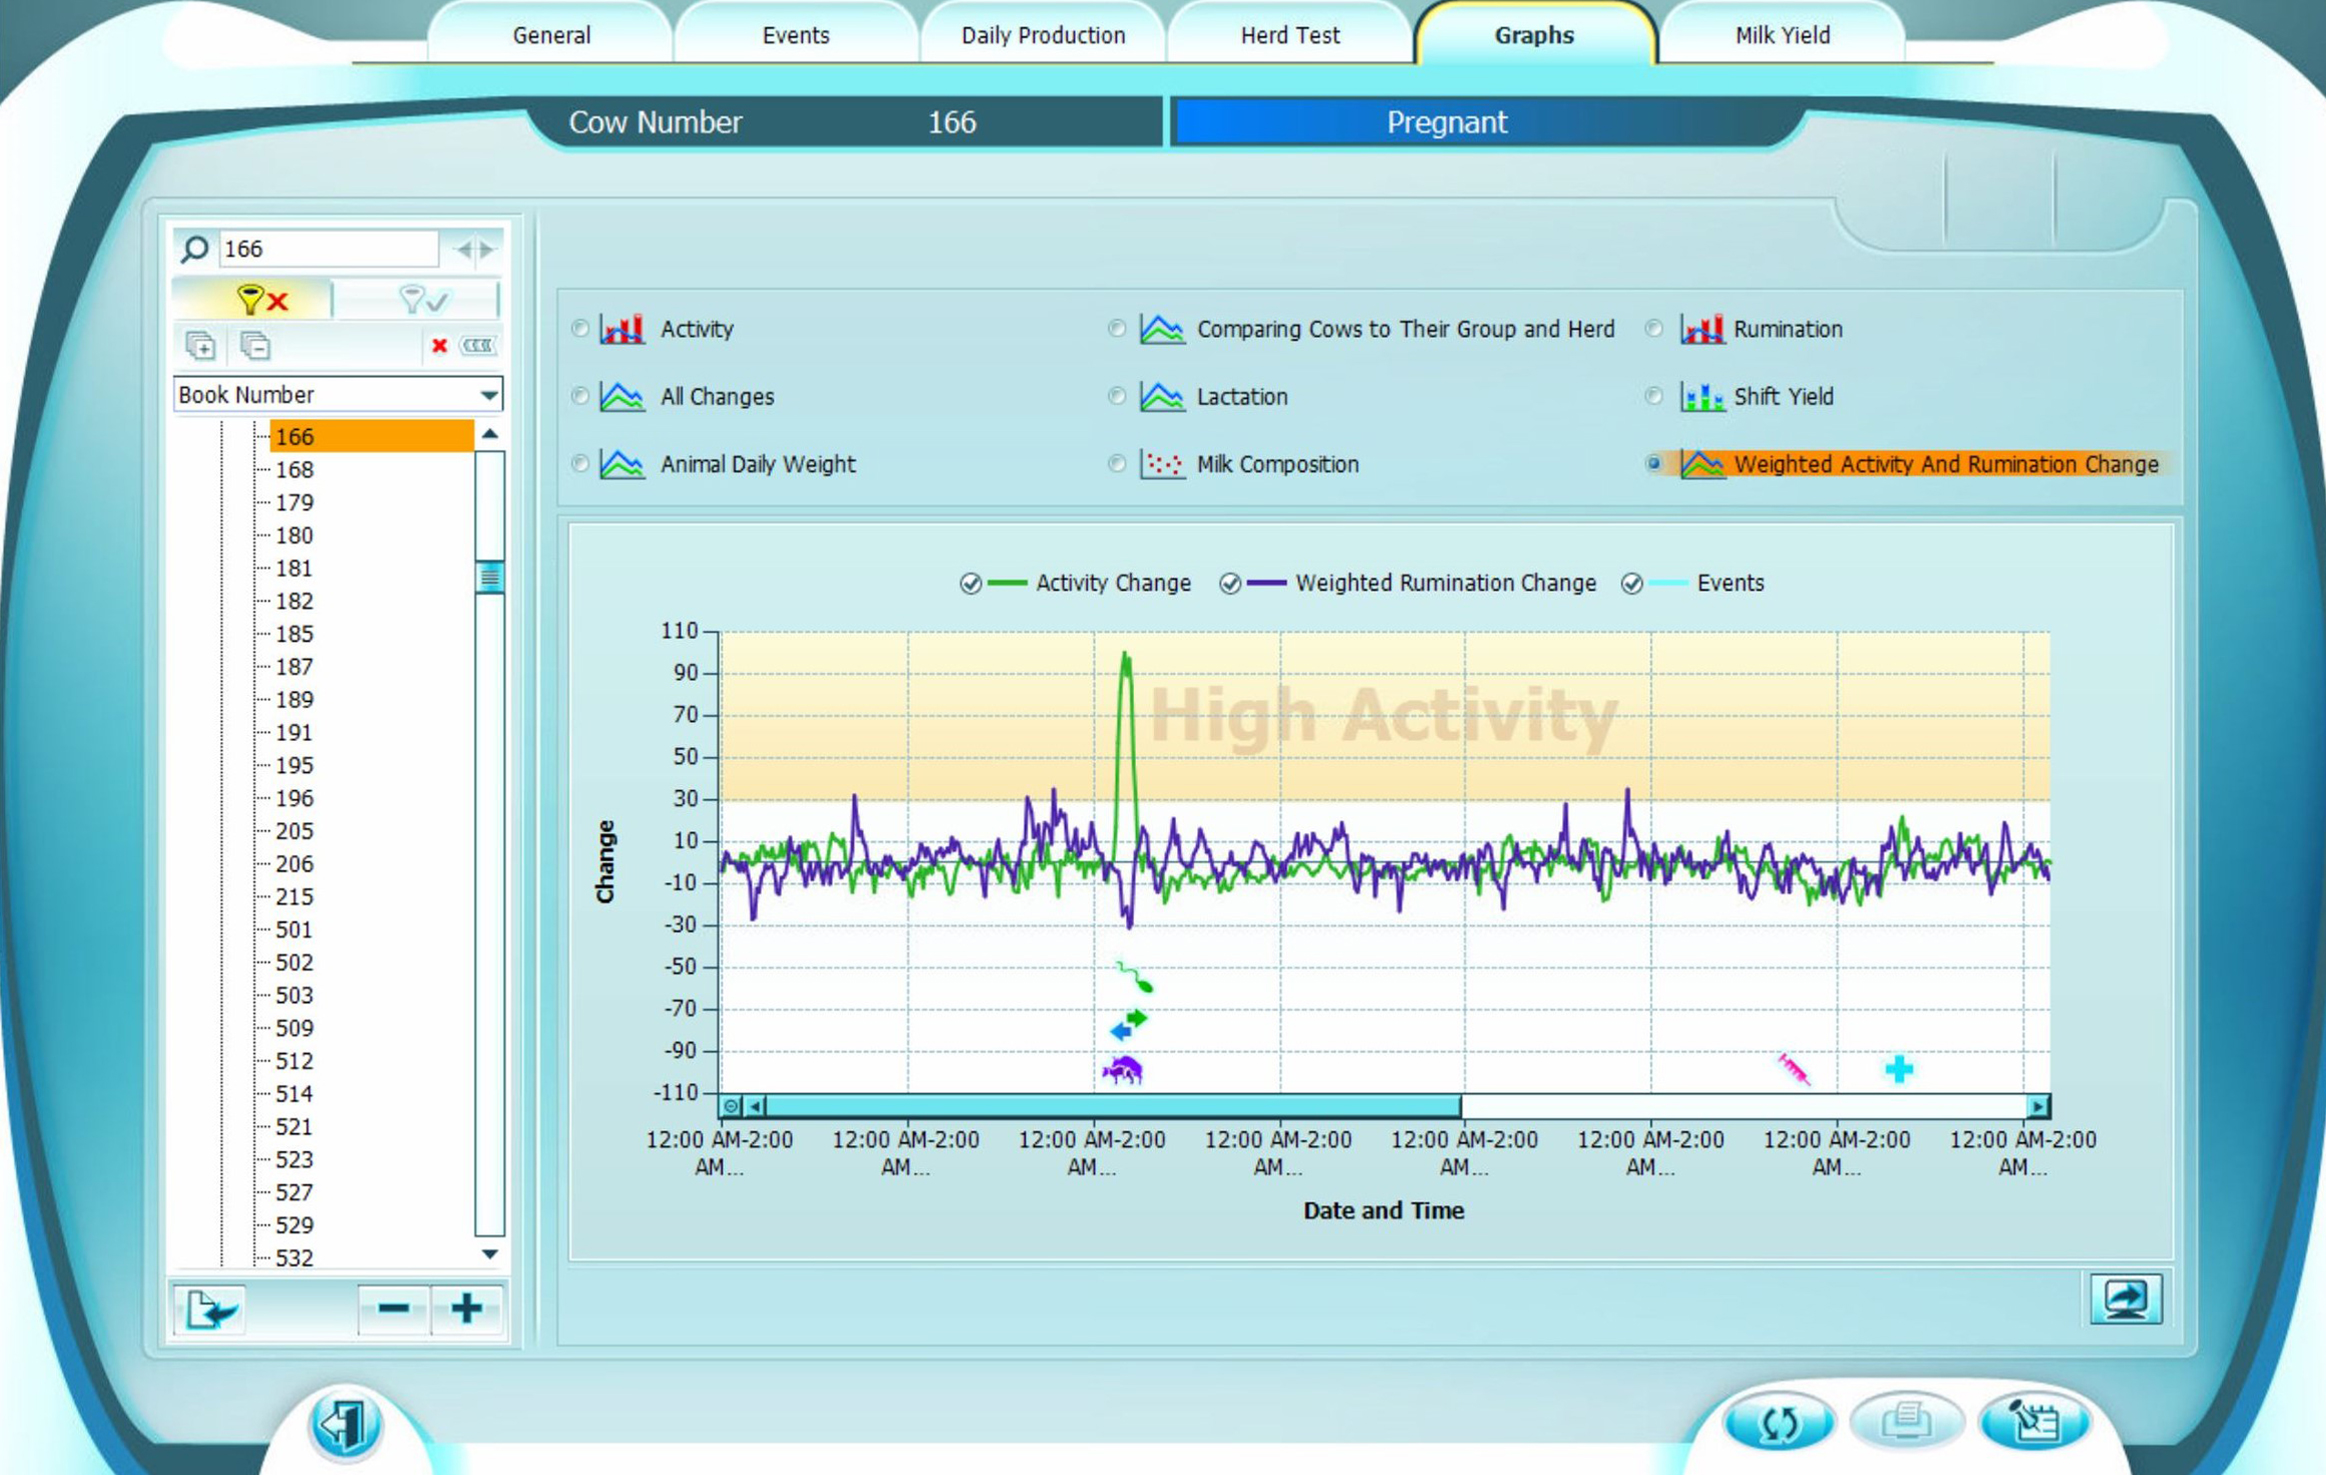The height and width of the screenshot is (1475, 2326).
Task: Click the cow search input field
Action: 328,249
